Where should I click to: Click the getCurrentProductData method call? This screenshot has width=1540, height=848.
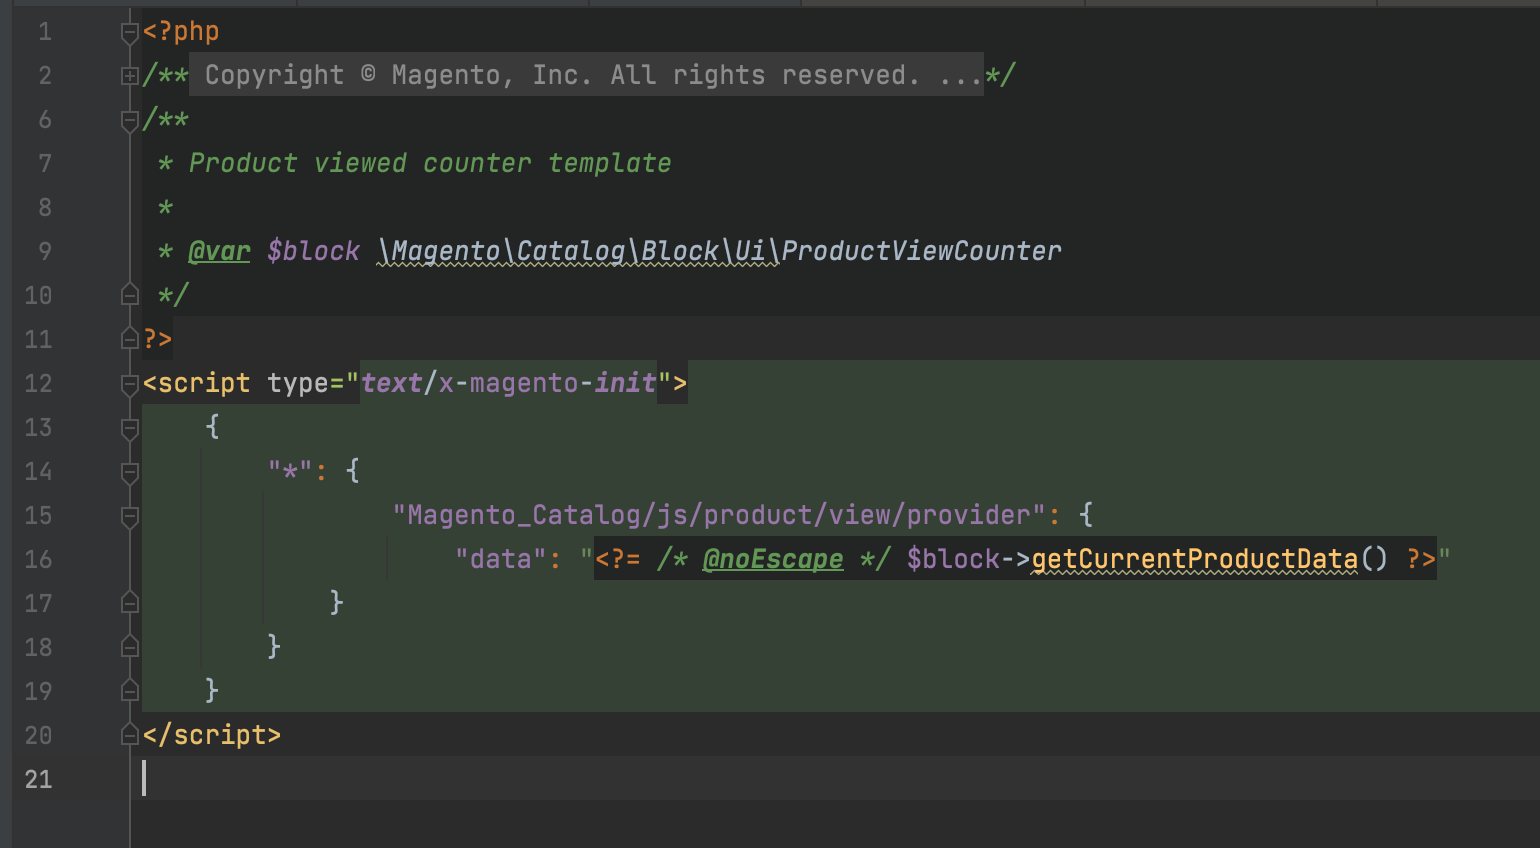[x=1194, y=559]
